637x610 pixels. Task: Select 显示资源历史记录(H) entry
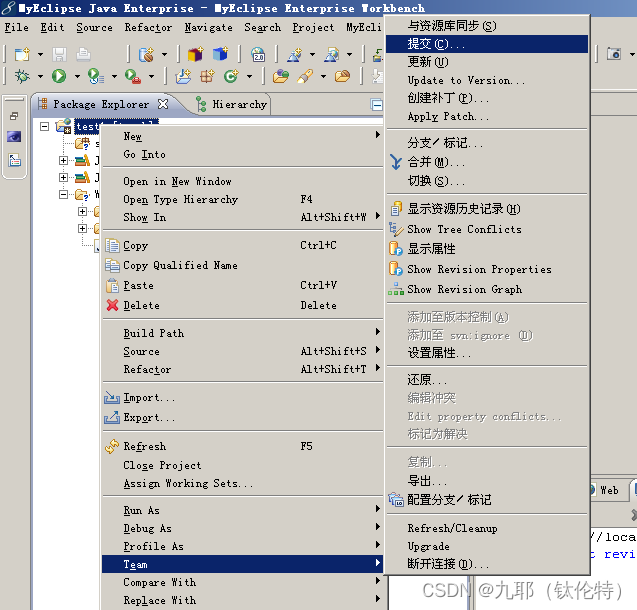coord(487,209)
